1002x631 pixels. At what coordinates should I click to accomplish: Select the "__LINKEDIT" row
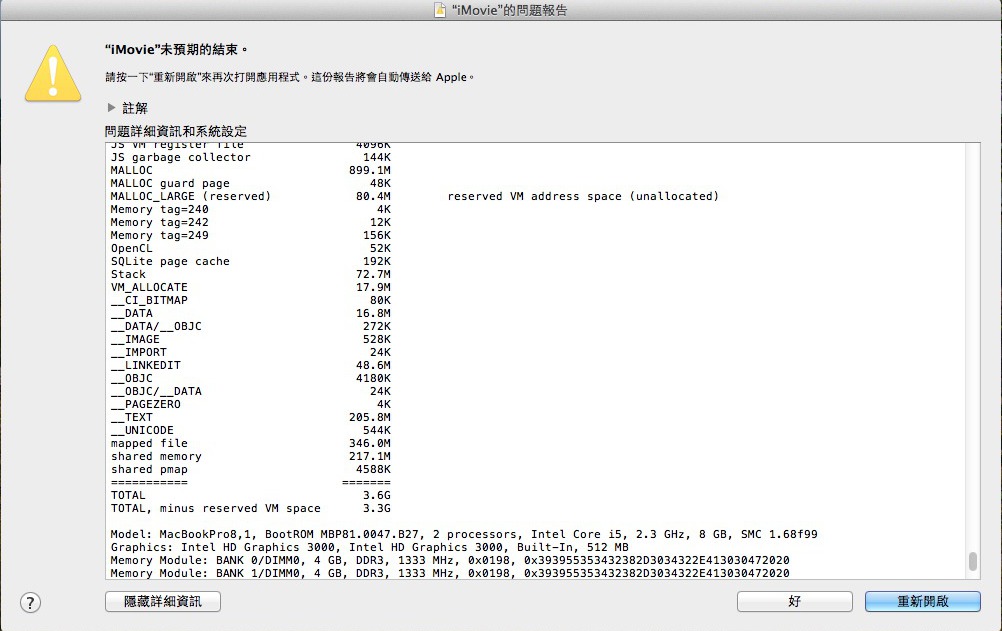250,365
